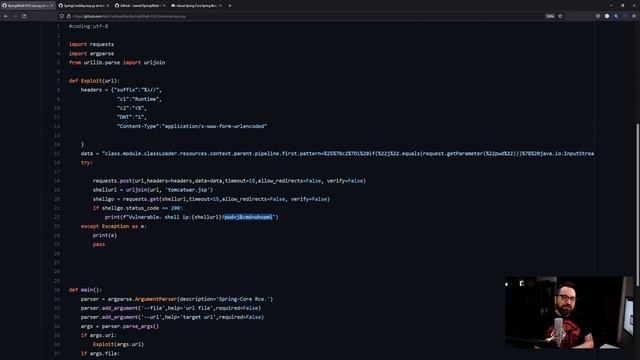Close the About Spring Core tab
This screenshot has width=640, height=360.
220,6
